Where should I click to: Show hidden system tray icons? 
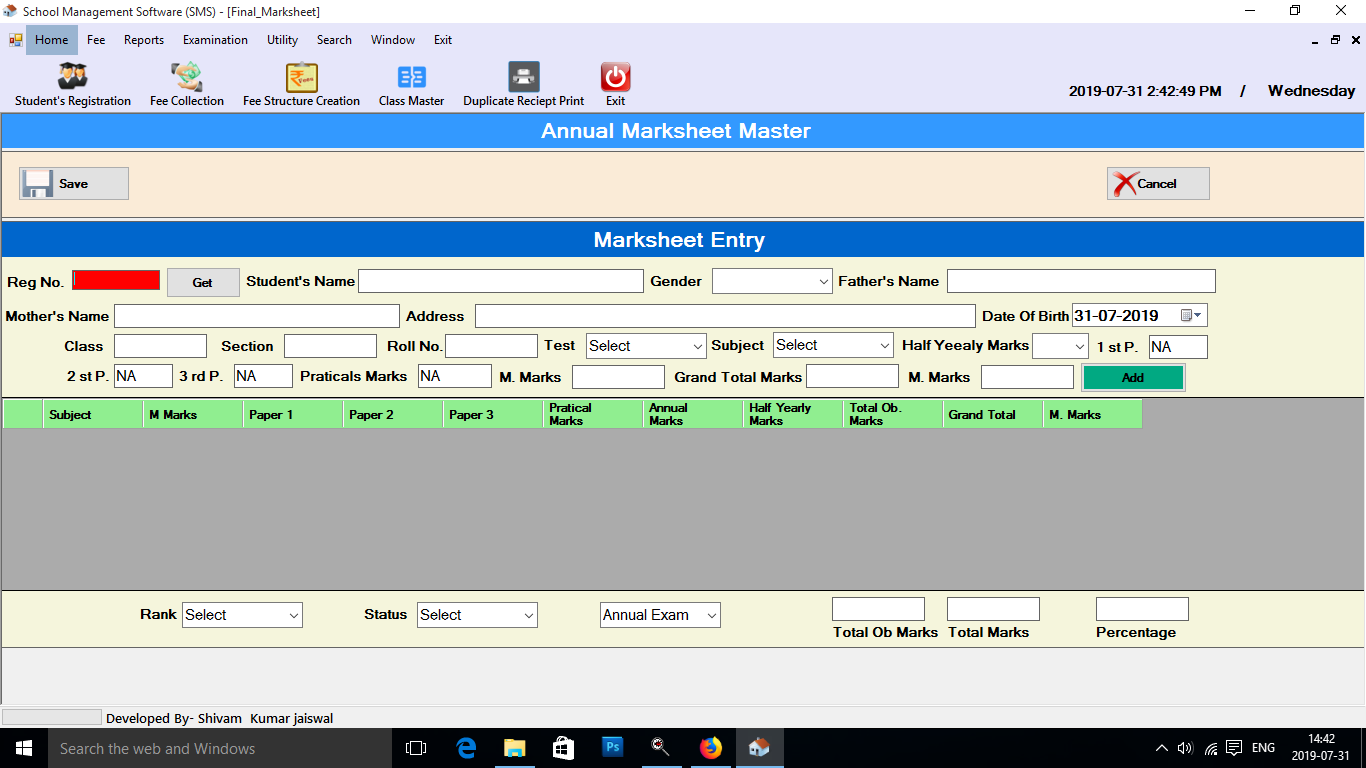[x=1162, y=748]
